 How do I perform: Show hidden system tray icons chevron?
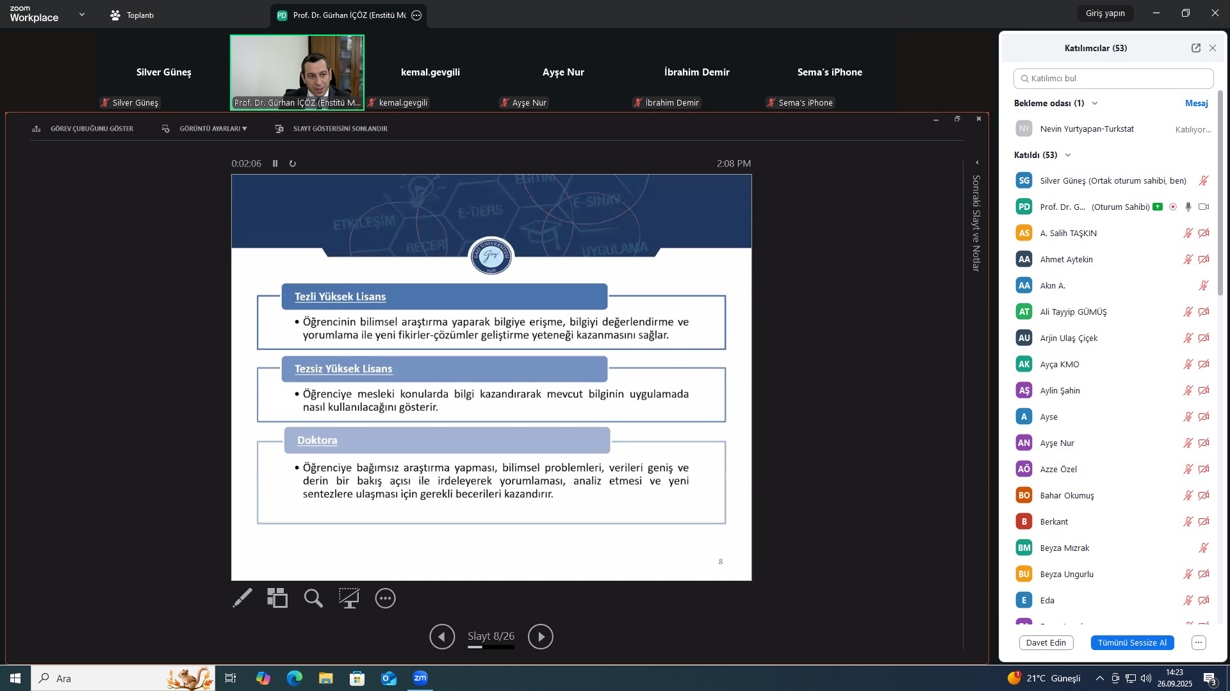pyautogui.click(x=1099, y=678)
